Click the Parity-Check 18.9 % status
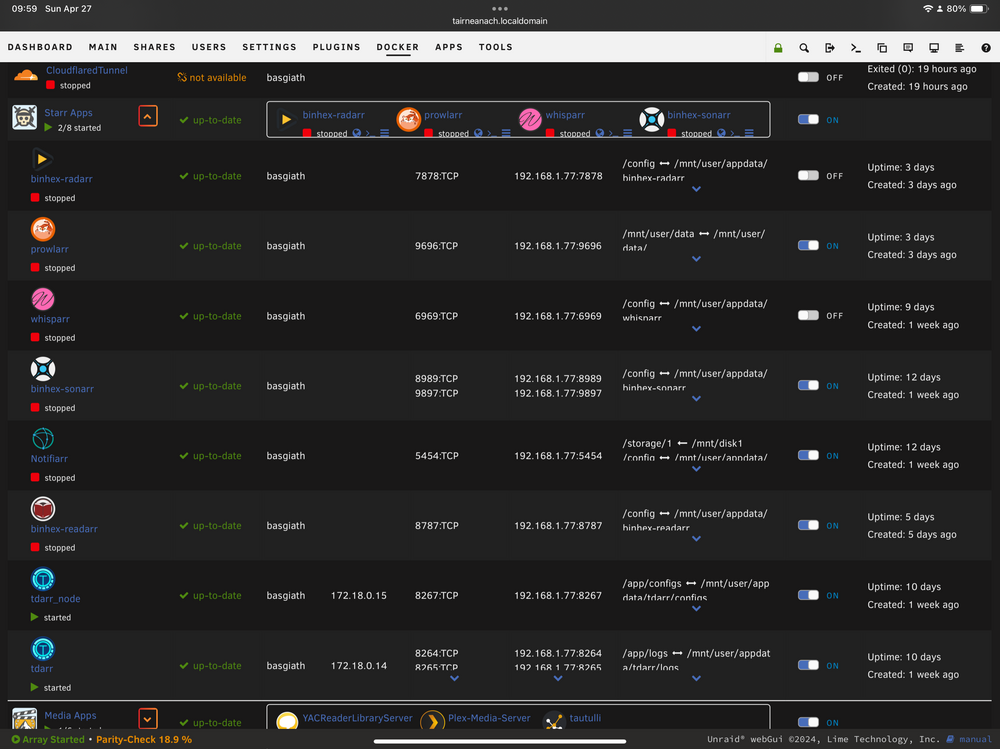1000x749 pixels. tap(144, 739)
